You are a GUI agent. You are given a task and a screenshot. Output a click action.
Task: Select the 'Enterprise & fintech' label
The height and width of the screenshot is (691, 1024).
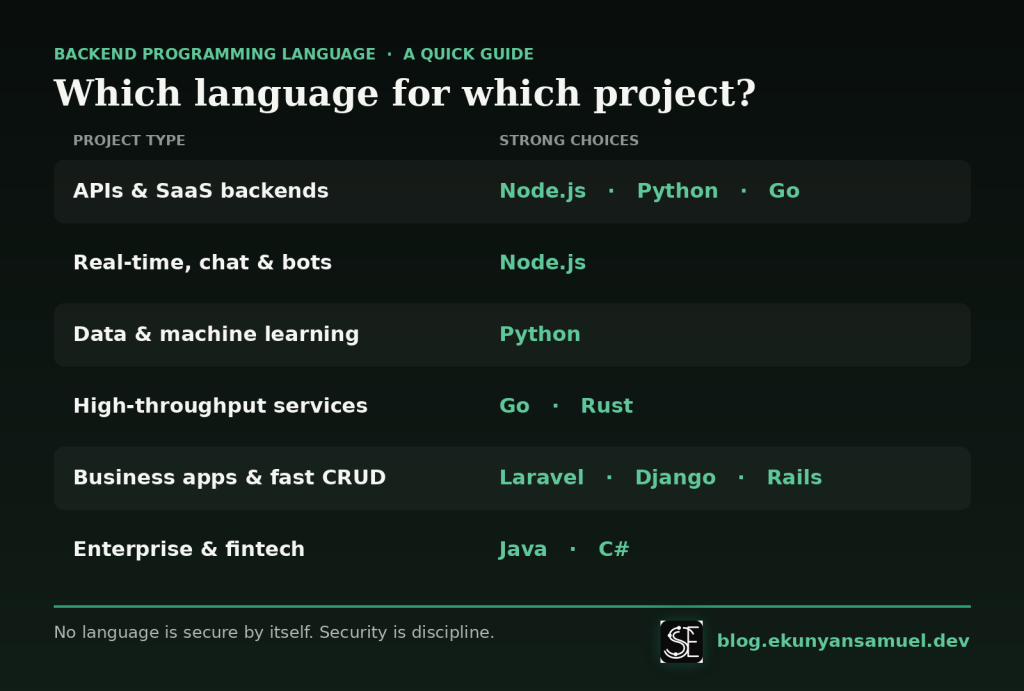click(189, 549)
